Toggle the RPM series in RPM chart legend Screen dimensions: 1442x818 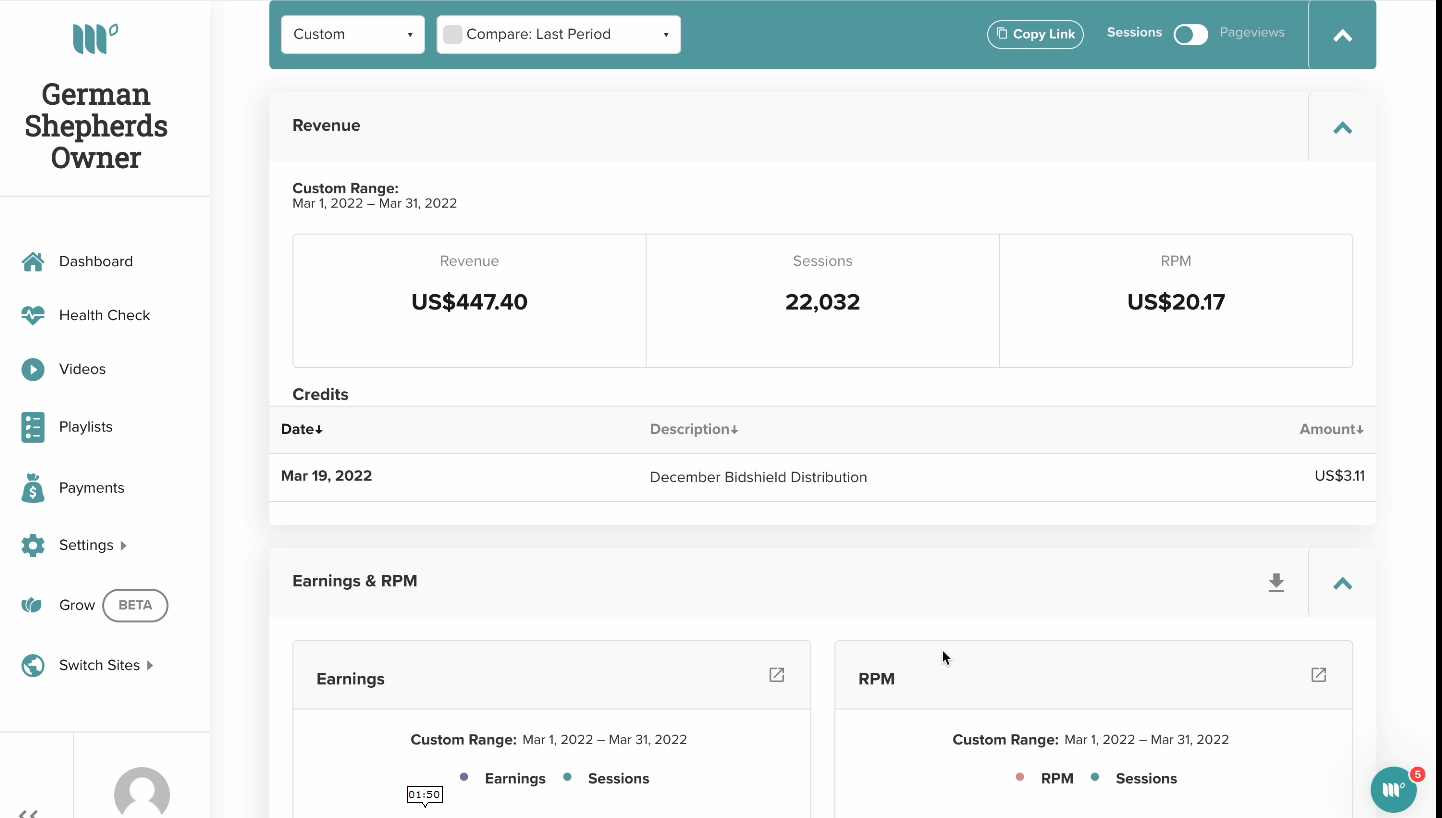point(1044,778)
